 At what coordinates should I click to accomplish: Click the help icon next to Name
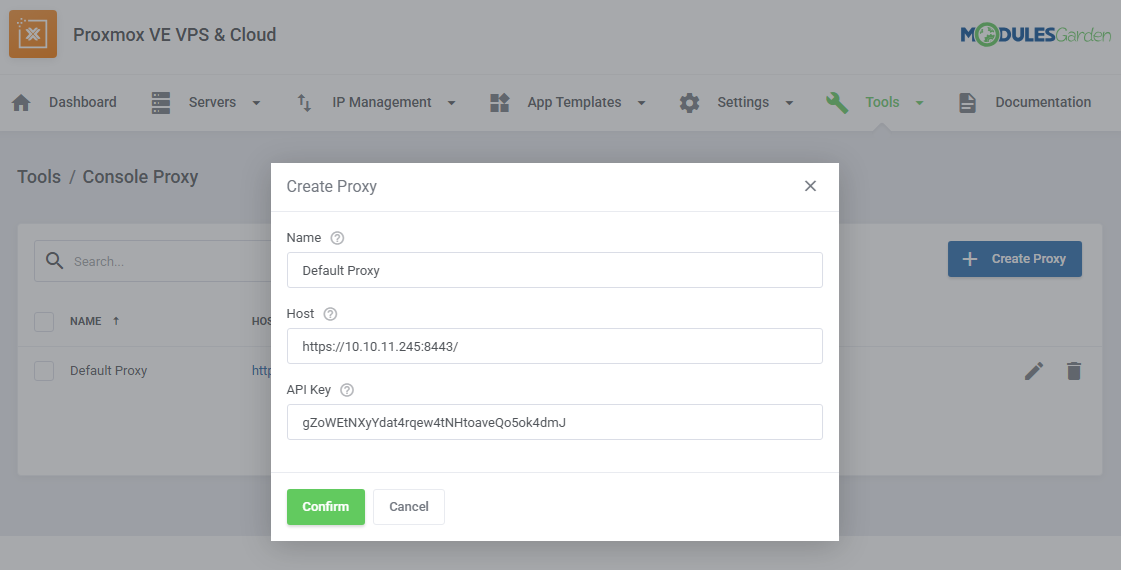coord(337,238)
